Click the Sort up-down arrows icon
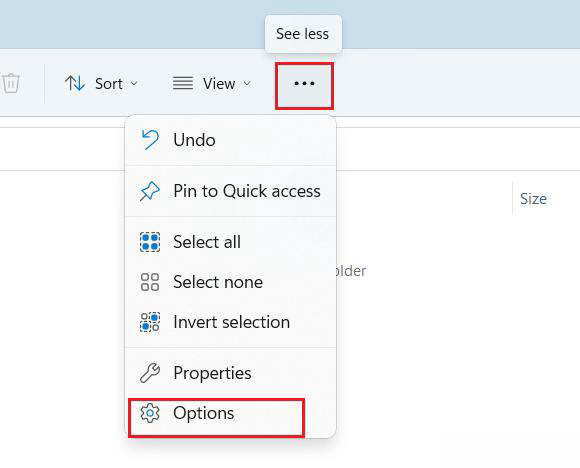 coord(75,84)
